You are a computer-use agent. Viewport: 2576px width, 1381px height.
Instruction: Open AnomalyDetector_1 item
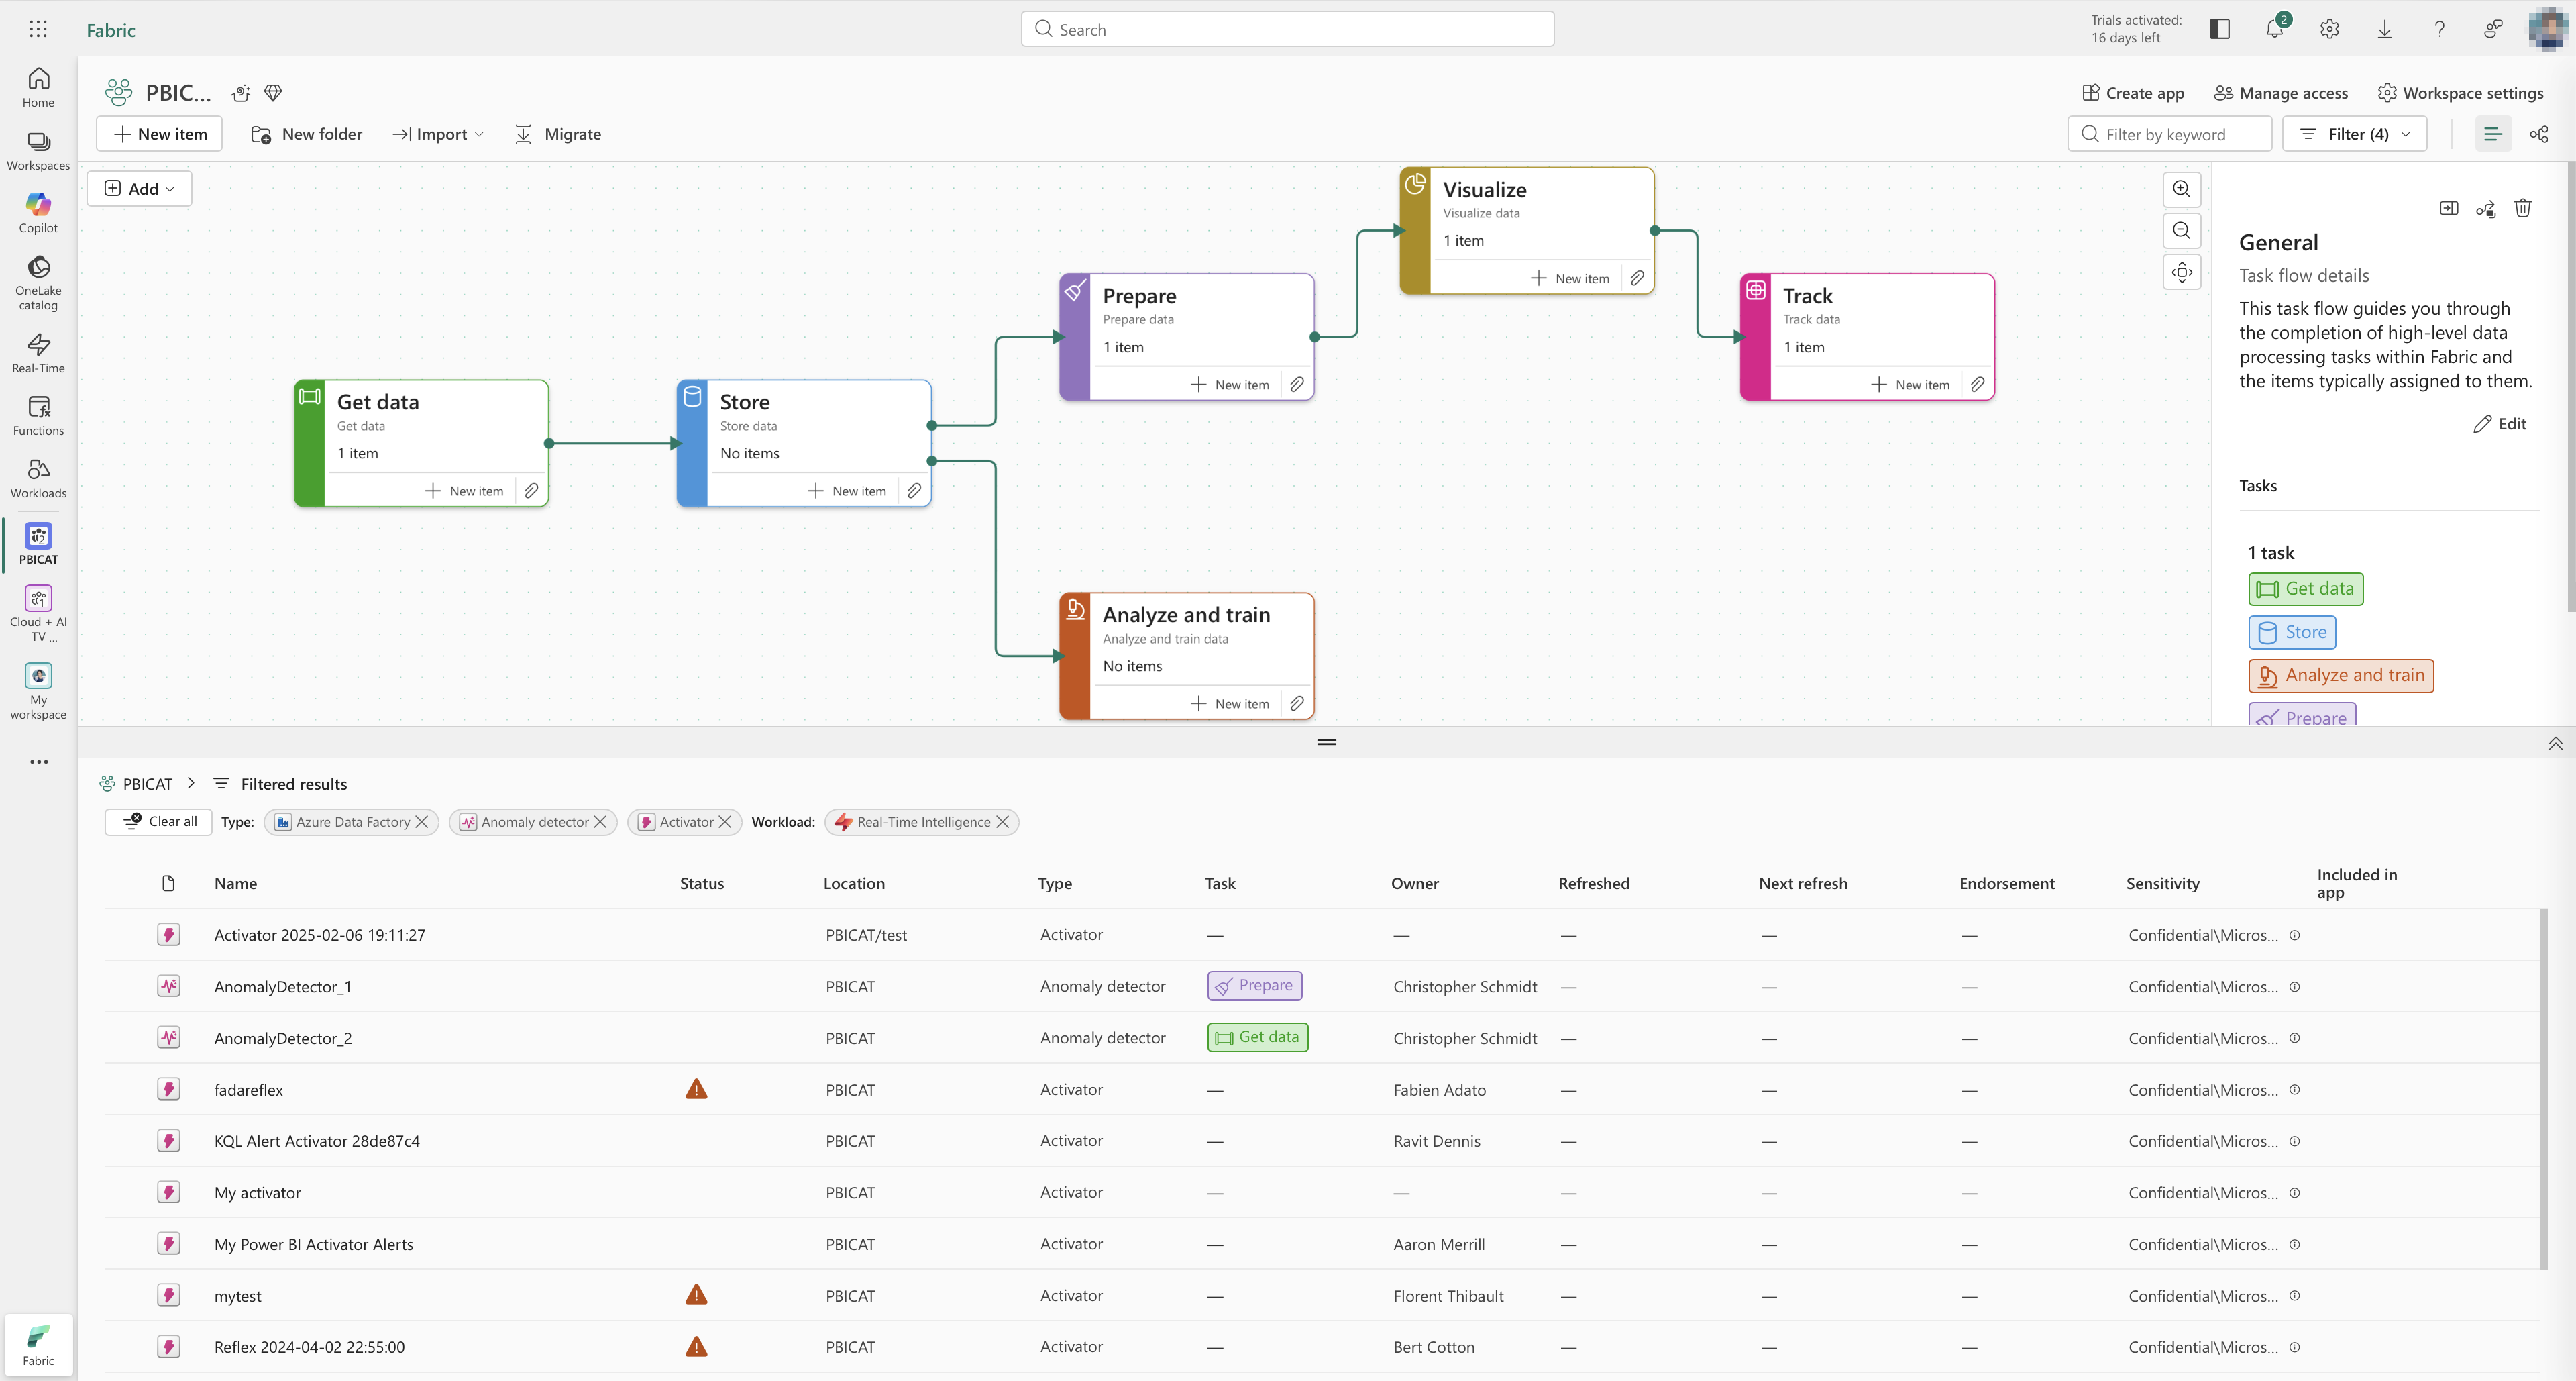(282, 987)
